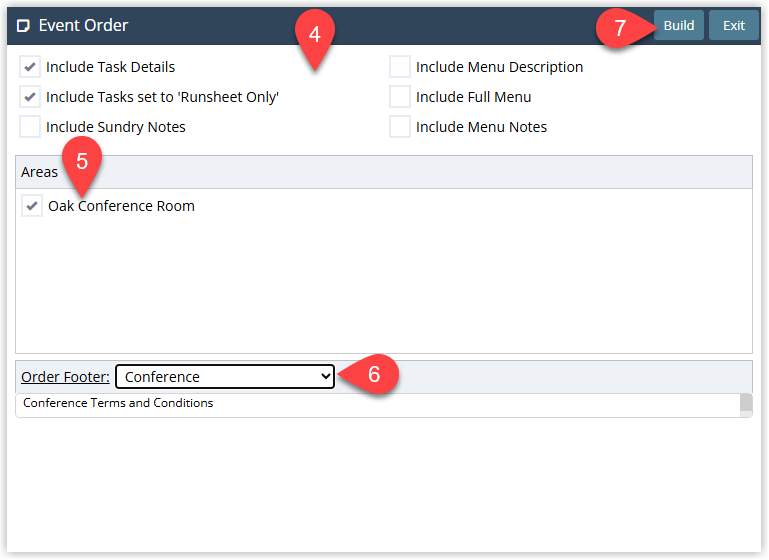Click the Event Order title text

click(83, 25)
